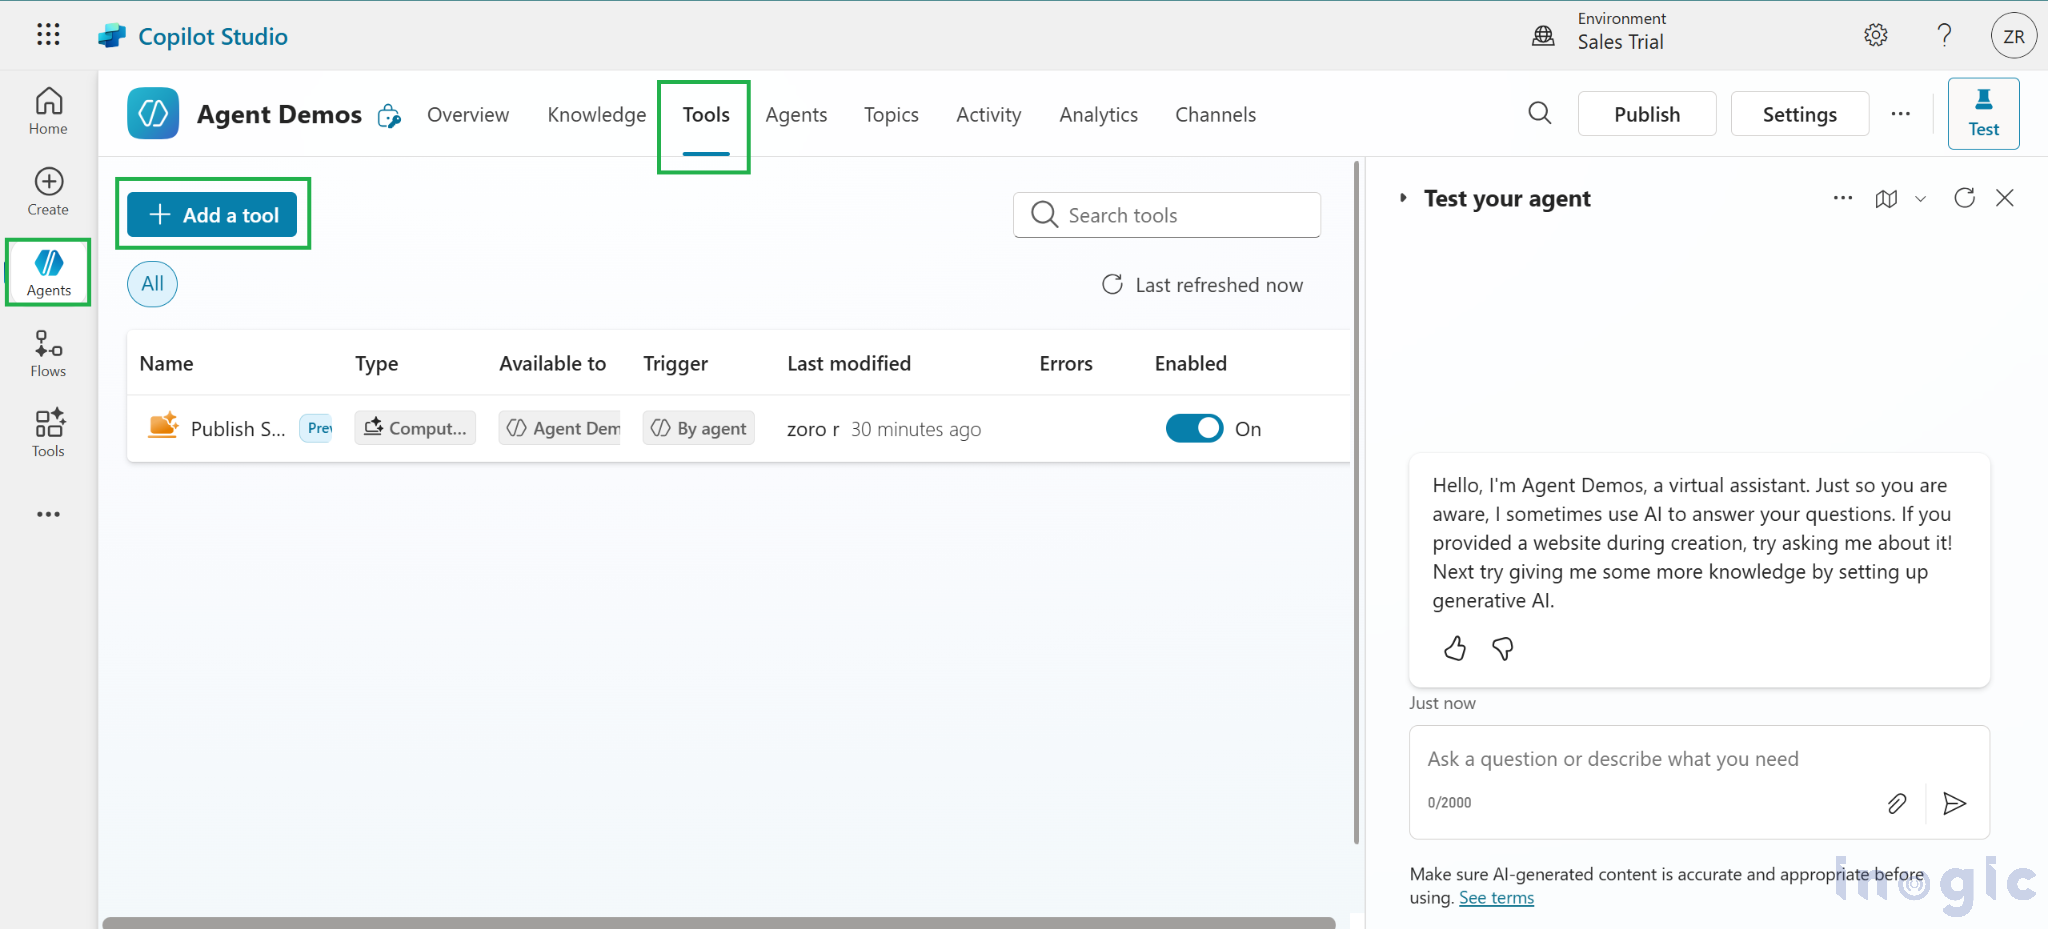
Task: Open the help question mark icon
Action: 1944,35
